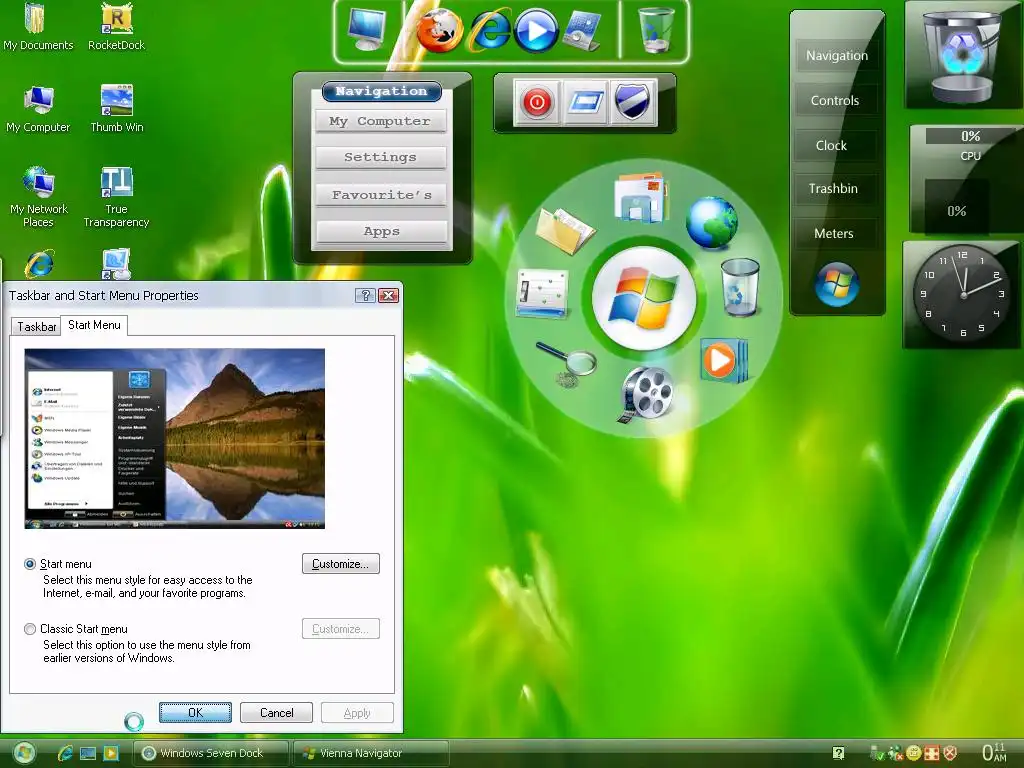Open My Network Places desktop icon
Viewport: 1024px width, 768px height.
pyautogui.click(x=39, y=196)
